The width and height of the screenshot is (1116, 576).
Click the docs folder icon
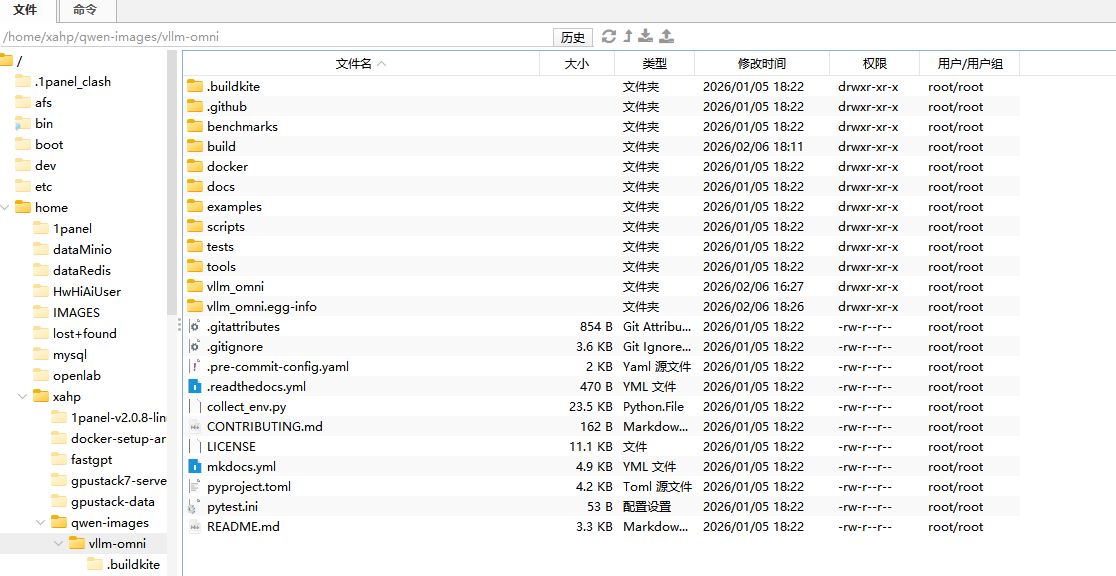[195, 186]
